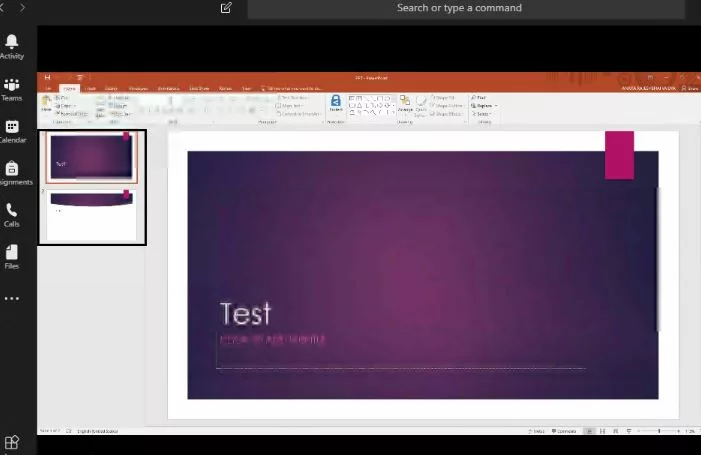Click the Protect lock icon in ribbon

pos(336,103)
